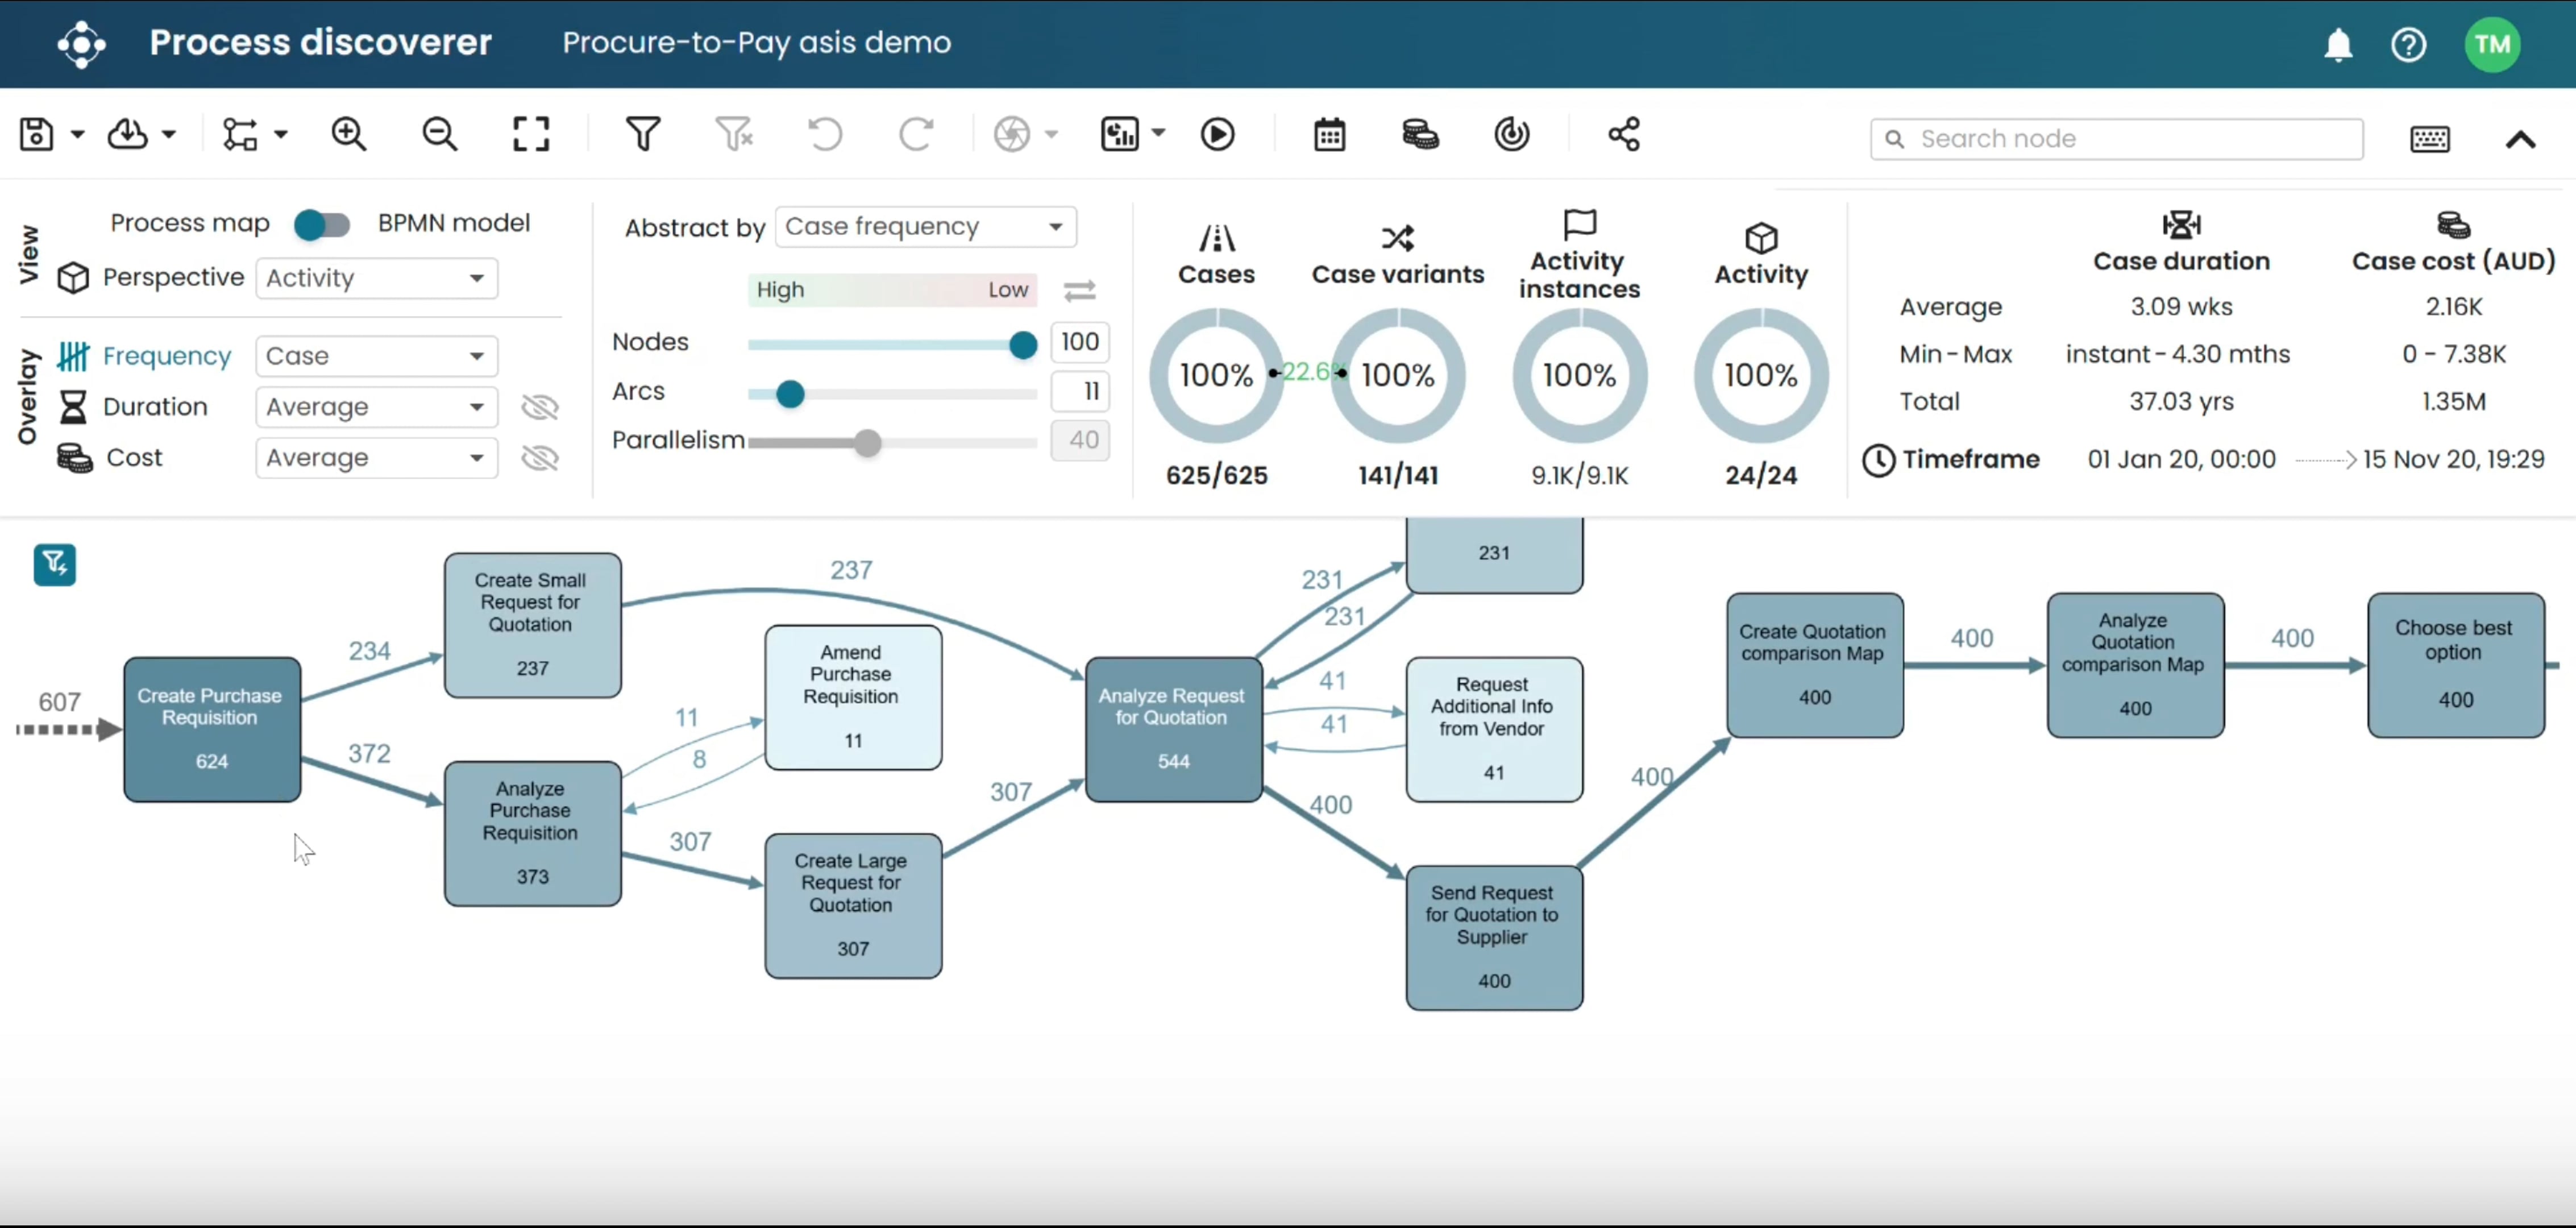2576x1228 pixels.
Task: Click the coin stack cost icon in toolbar
Action: point(1420,134)
